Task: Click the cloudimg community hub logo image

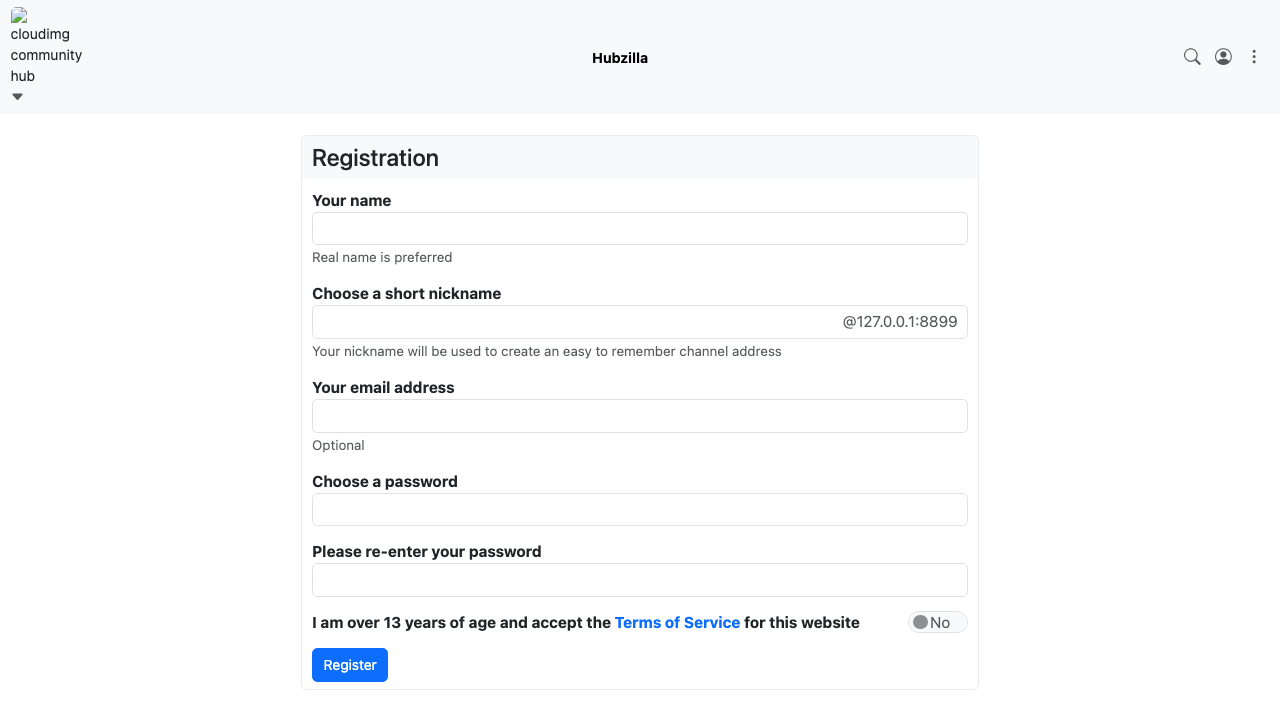Action: coord(46,45)
